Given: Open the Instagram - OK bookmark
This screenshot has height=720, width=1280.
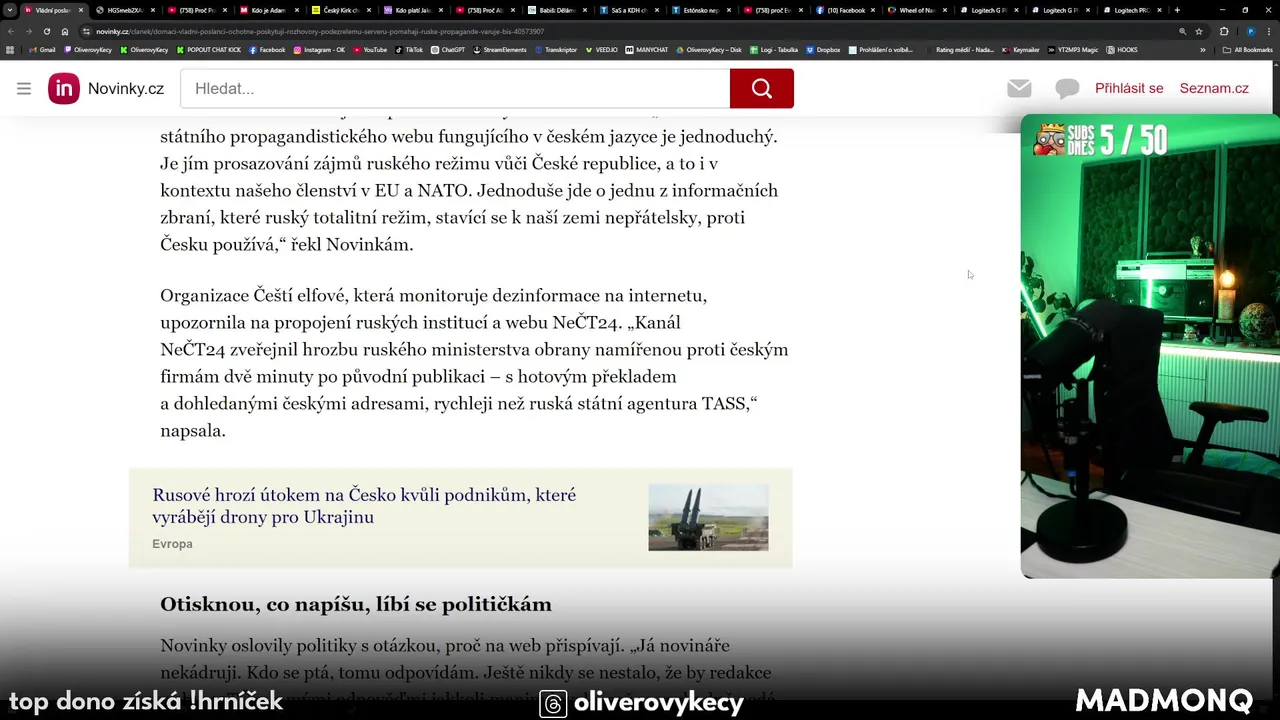Looking at the screenshot, I should (319, 49).
